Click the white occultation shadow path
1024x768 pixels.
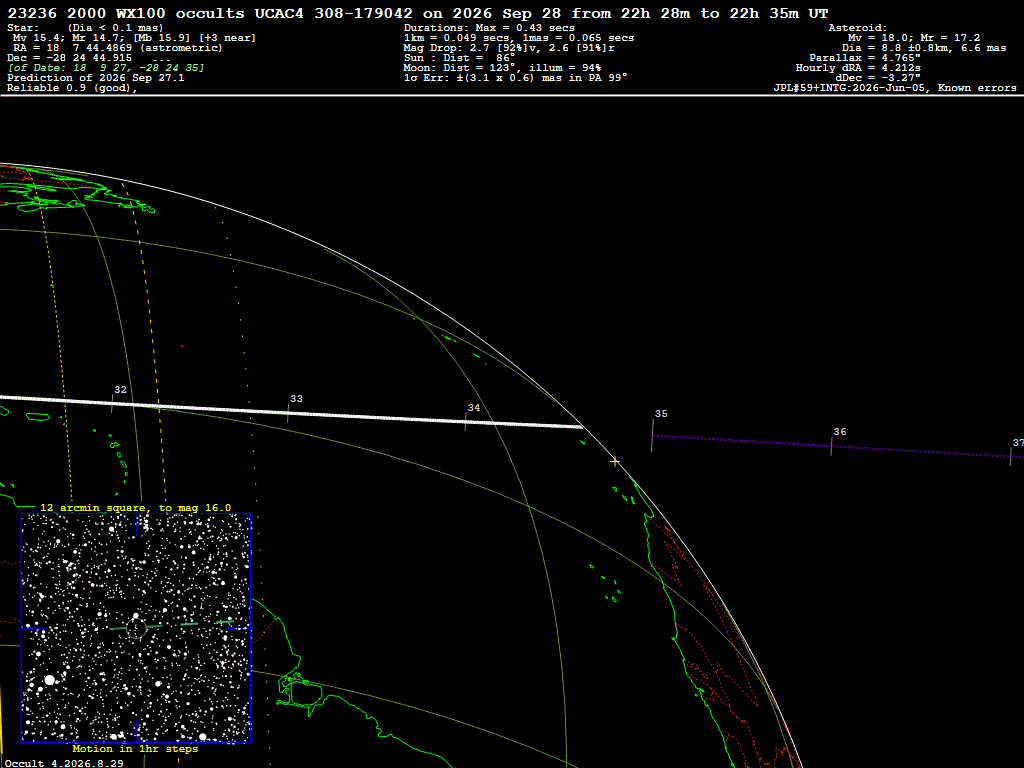pos(291,411)
